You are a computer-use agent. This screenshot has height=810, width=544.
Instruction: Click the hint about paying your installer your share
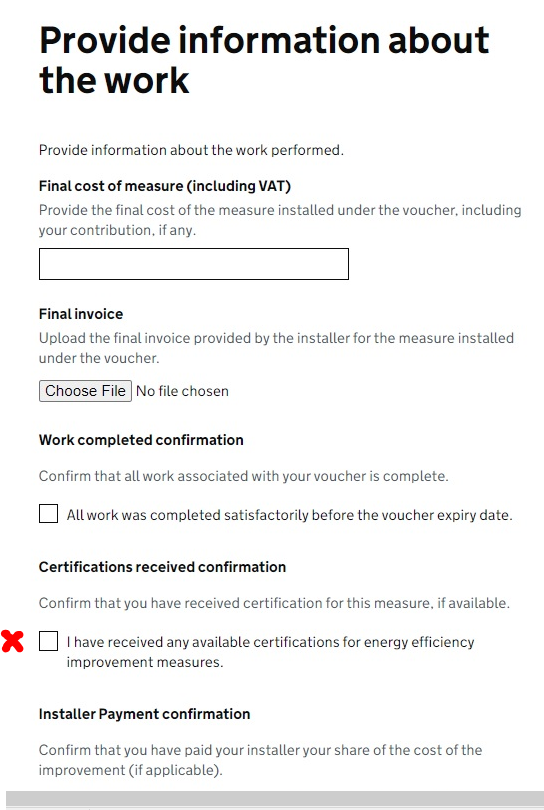click(x=260, y=760)
